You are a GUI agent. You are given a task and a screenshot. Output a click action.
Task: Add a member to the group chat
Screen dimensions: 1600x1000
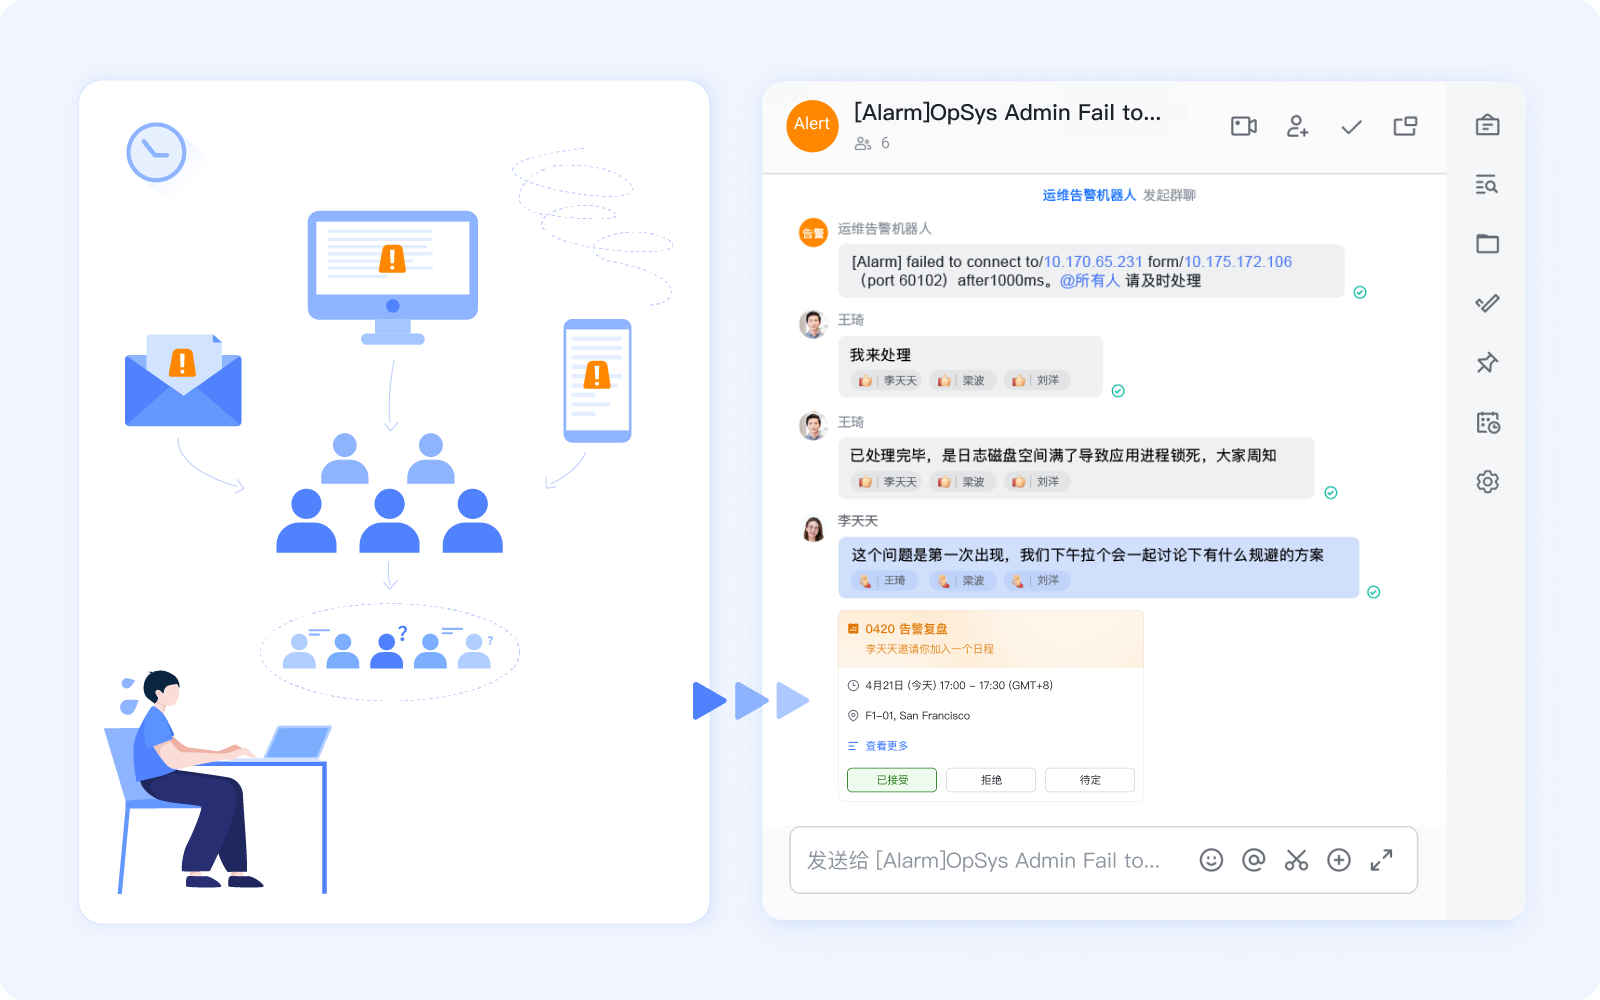click(x=1297, y=126)
